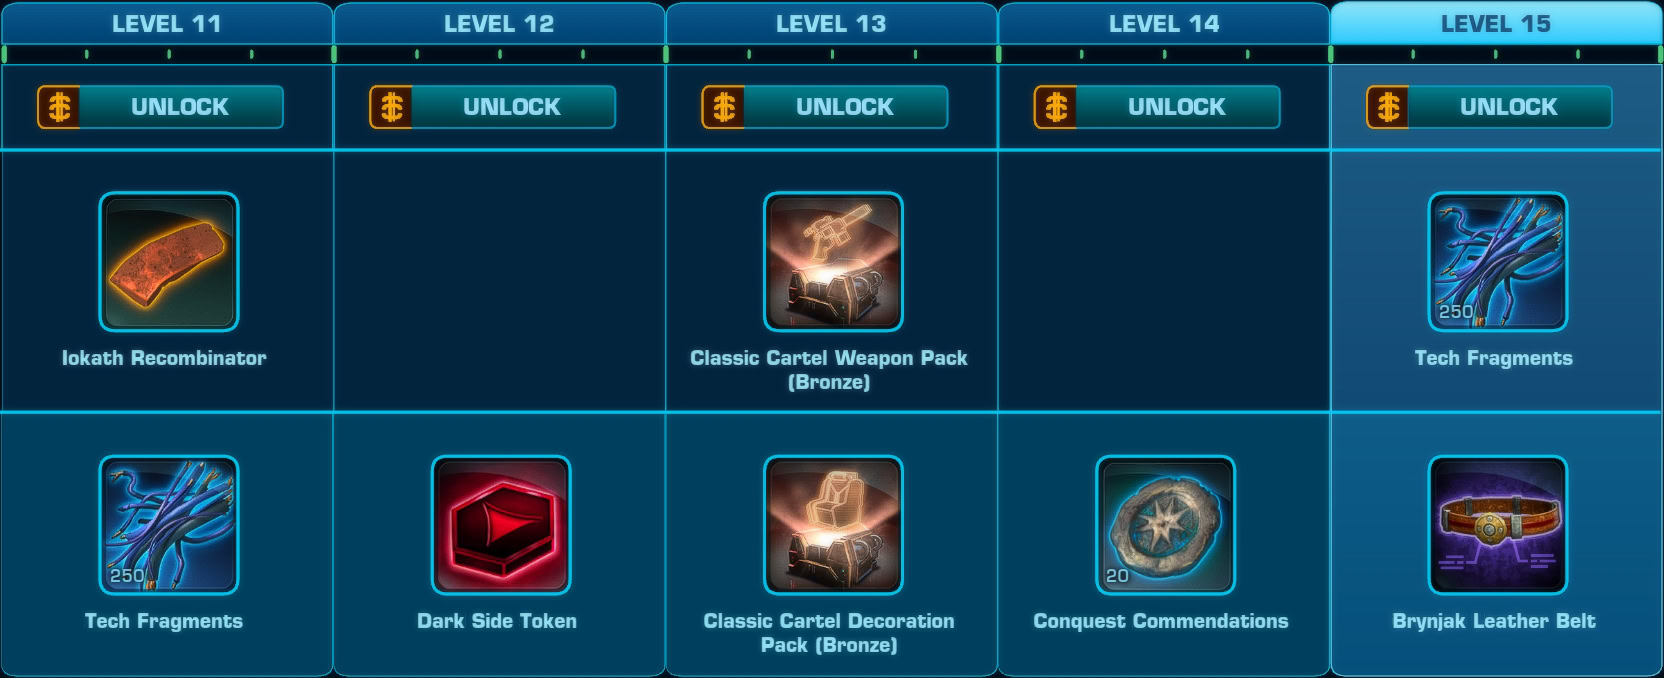The height and width of the screenshot is (678, 1664).
Task: Click the Level 15 Tech Fragments icon
Action: [1498, 262]
